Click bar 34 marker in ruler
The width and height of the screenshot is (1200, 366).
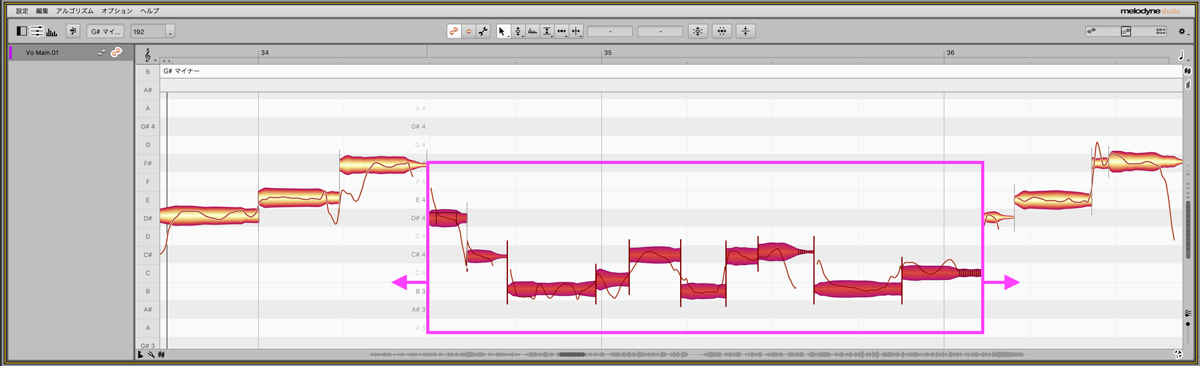[264, 52]
